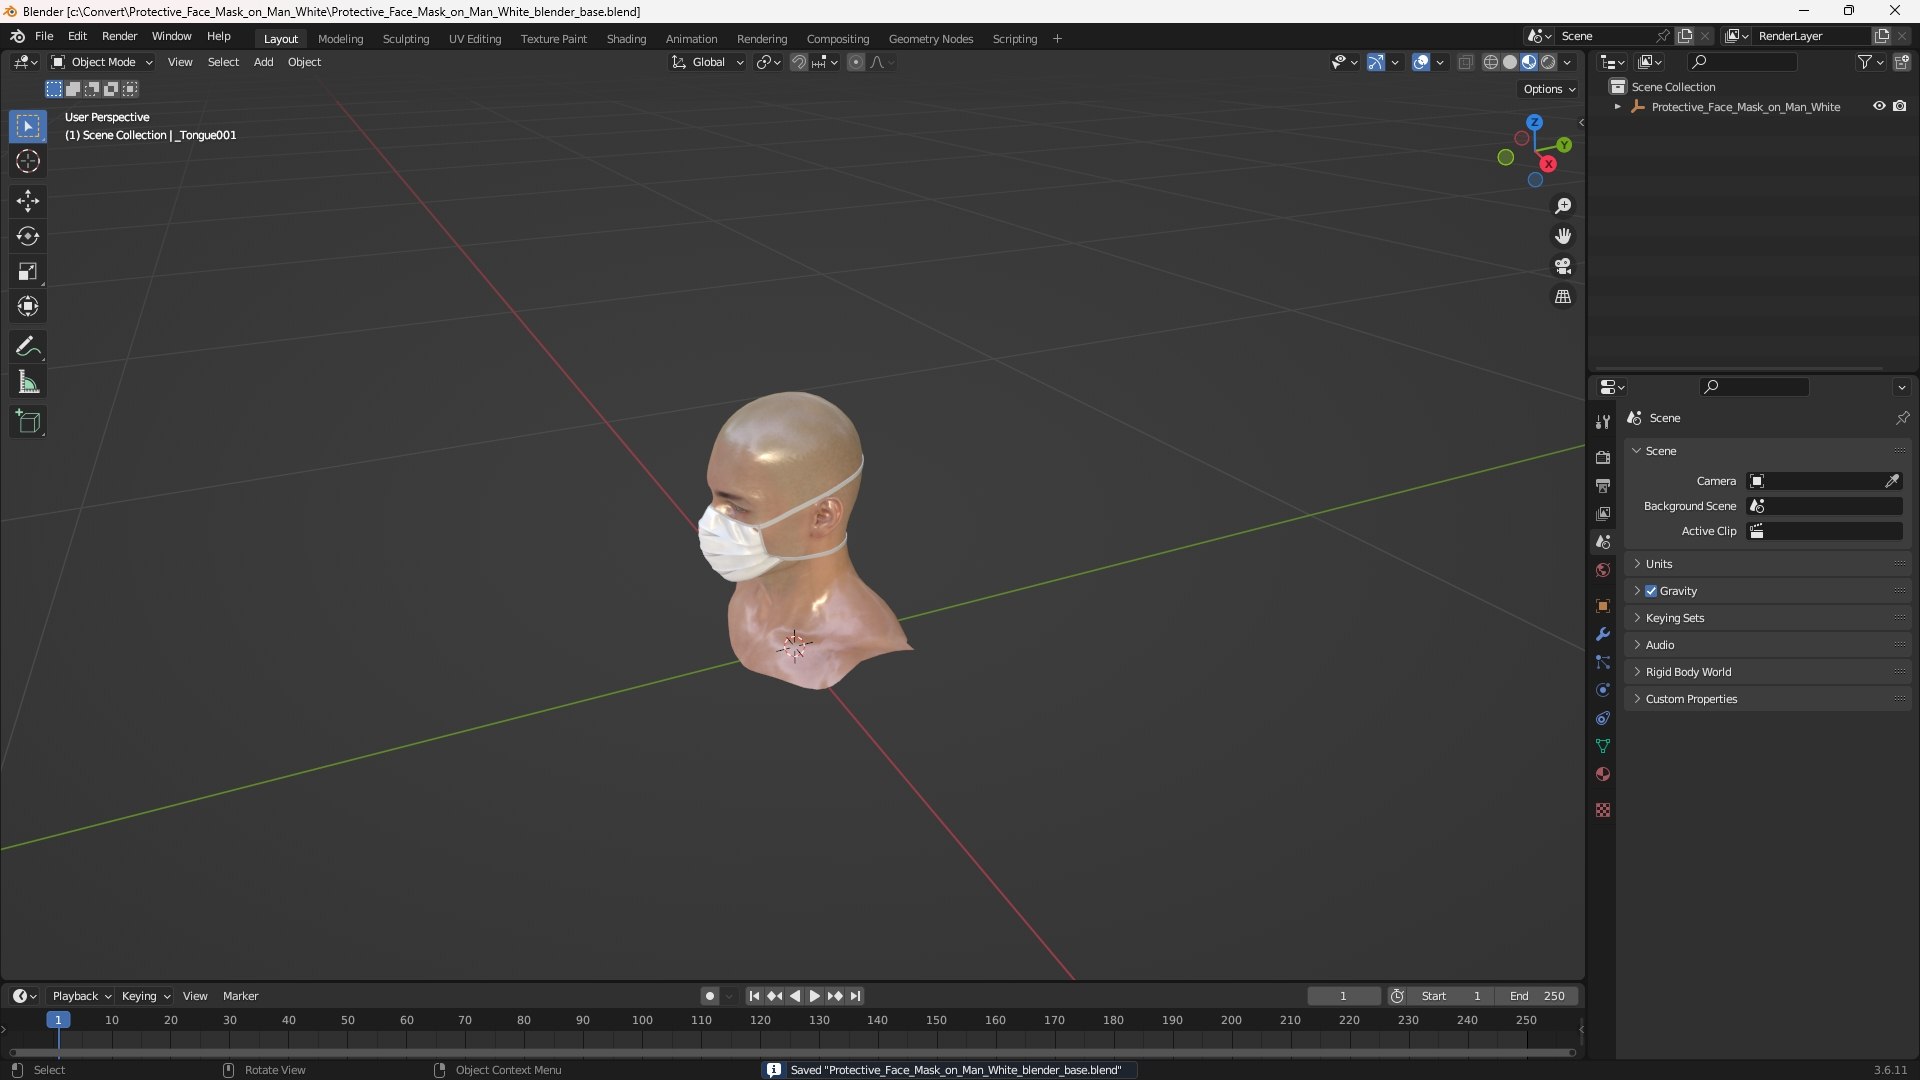The image size is (1920, 1080).
Task: Select the Annotate tool
Action: click(28, 347)
